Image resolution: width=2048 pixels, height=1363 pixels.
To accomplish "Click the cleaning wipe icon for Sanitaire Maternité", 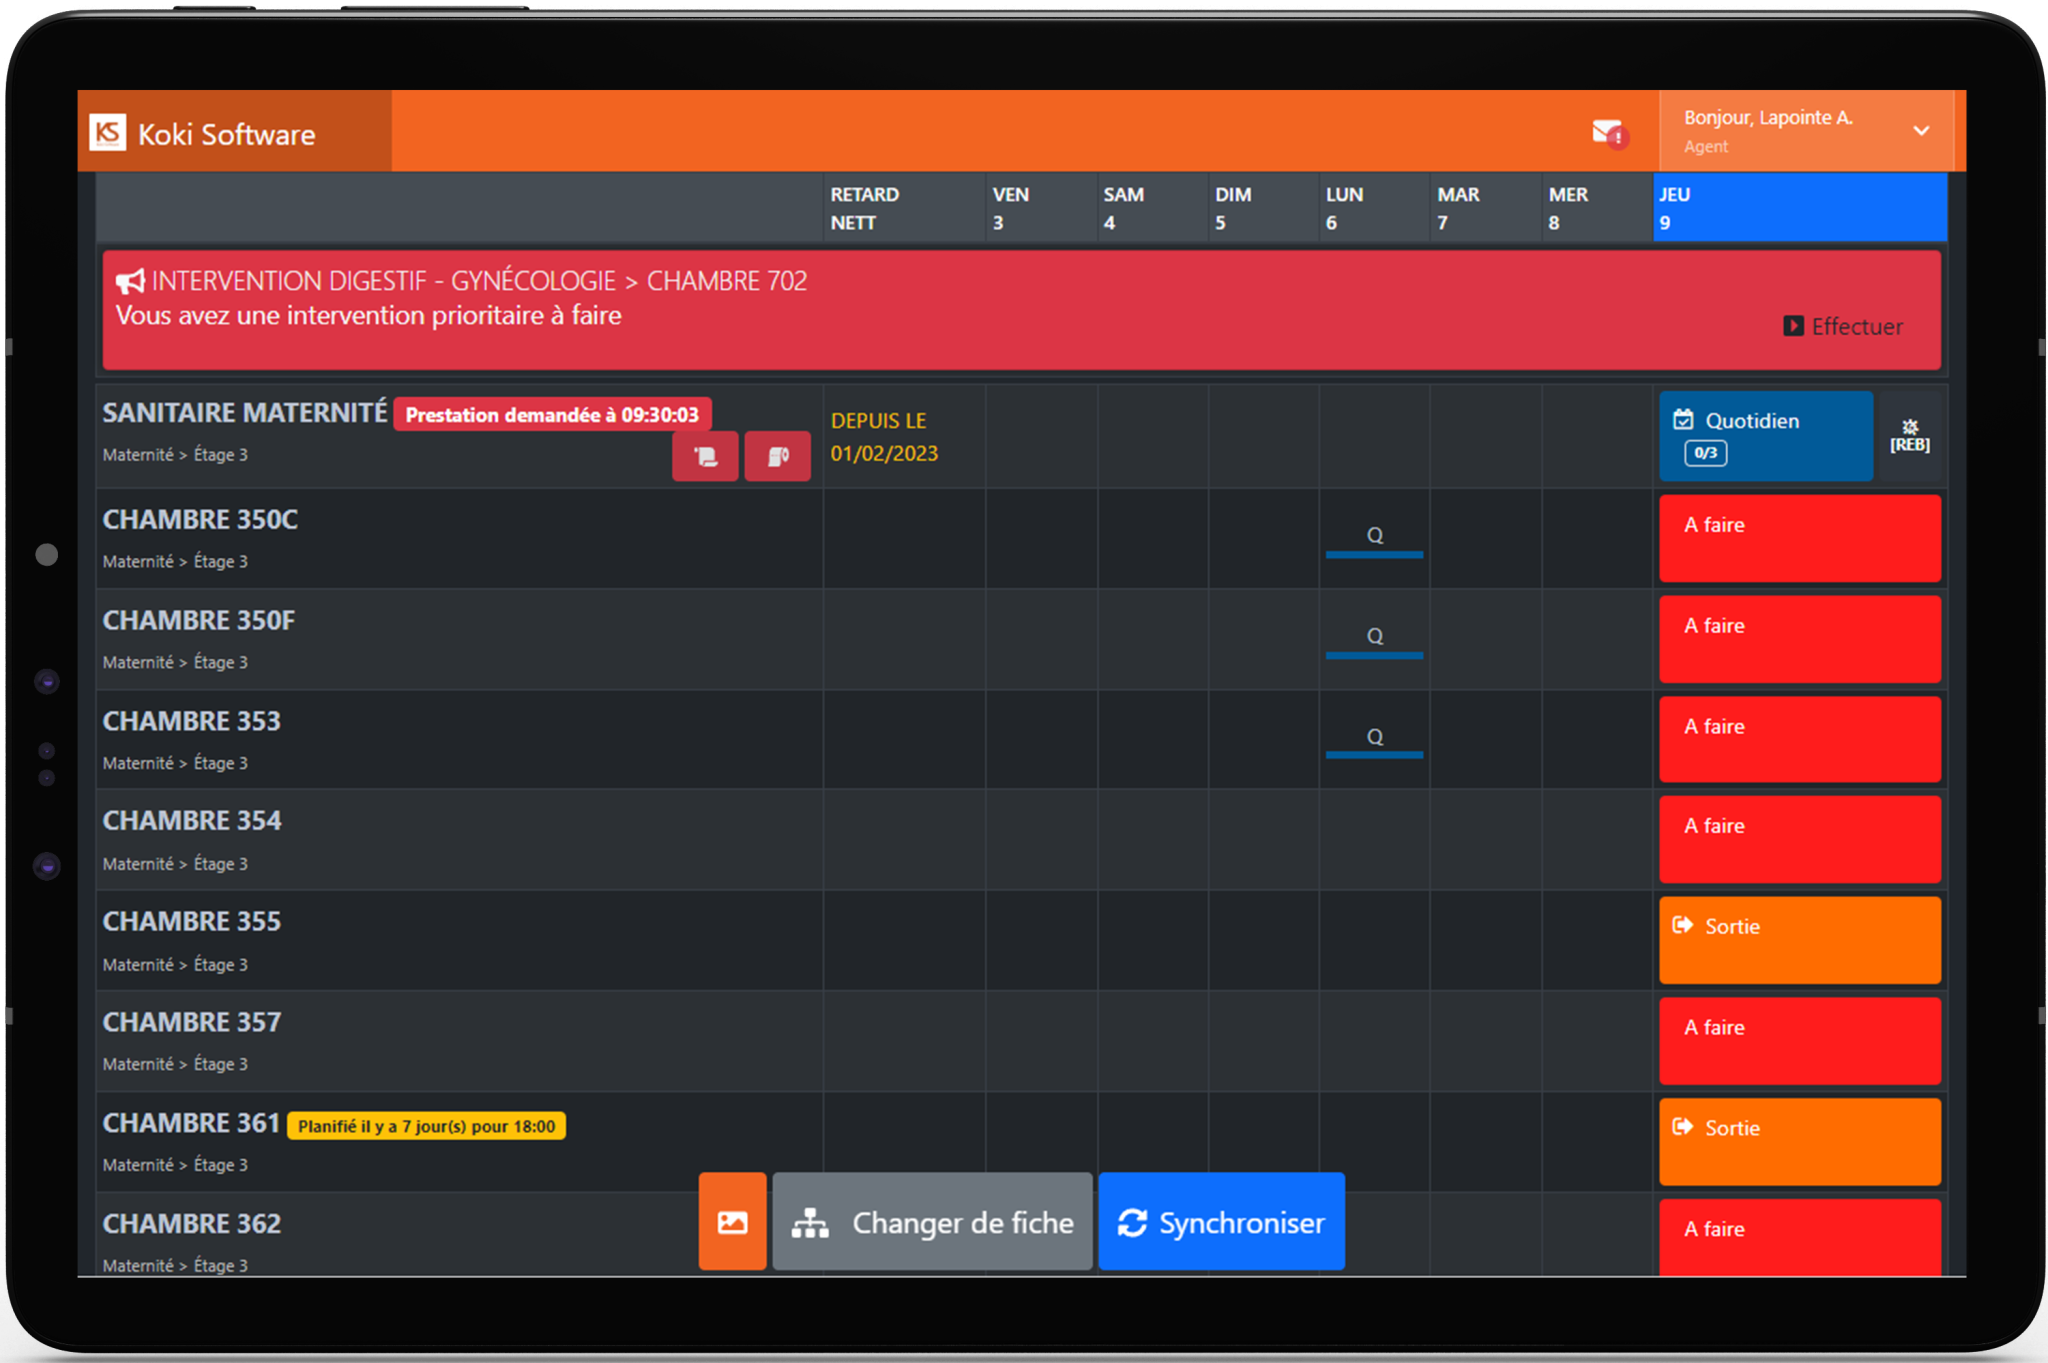I will click(x=705, y=456).
